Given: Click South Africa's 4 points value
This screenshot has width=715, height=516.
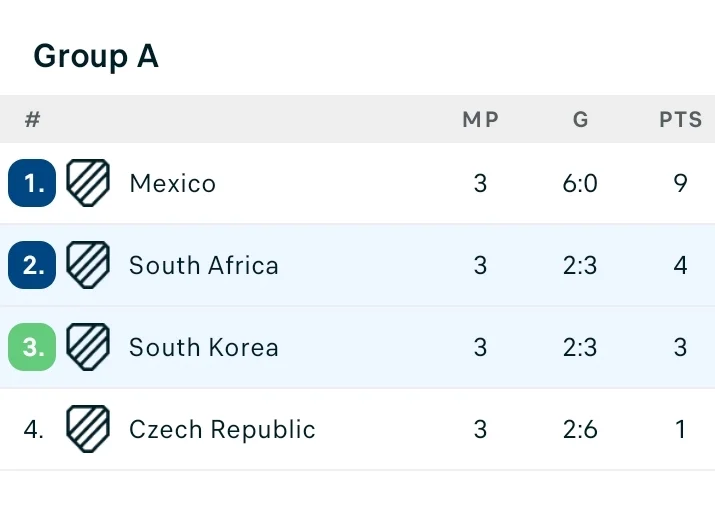Looking at the screenshot, I should pos(680,265).
